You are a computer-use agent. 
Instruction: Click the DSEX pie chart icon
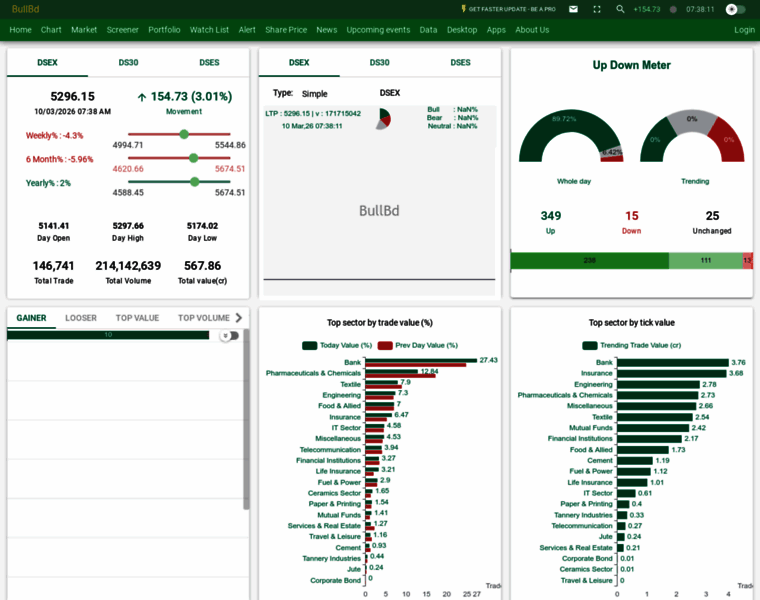(383, 119)
